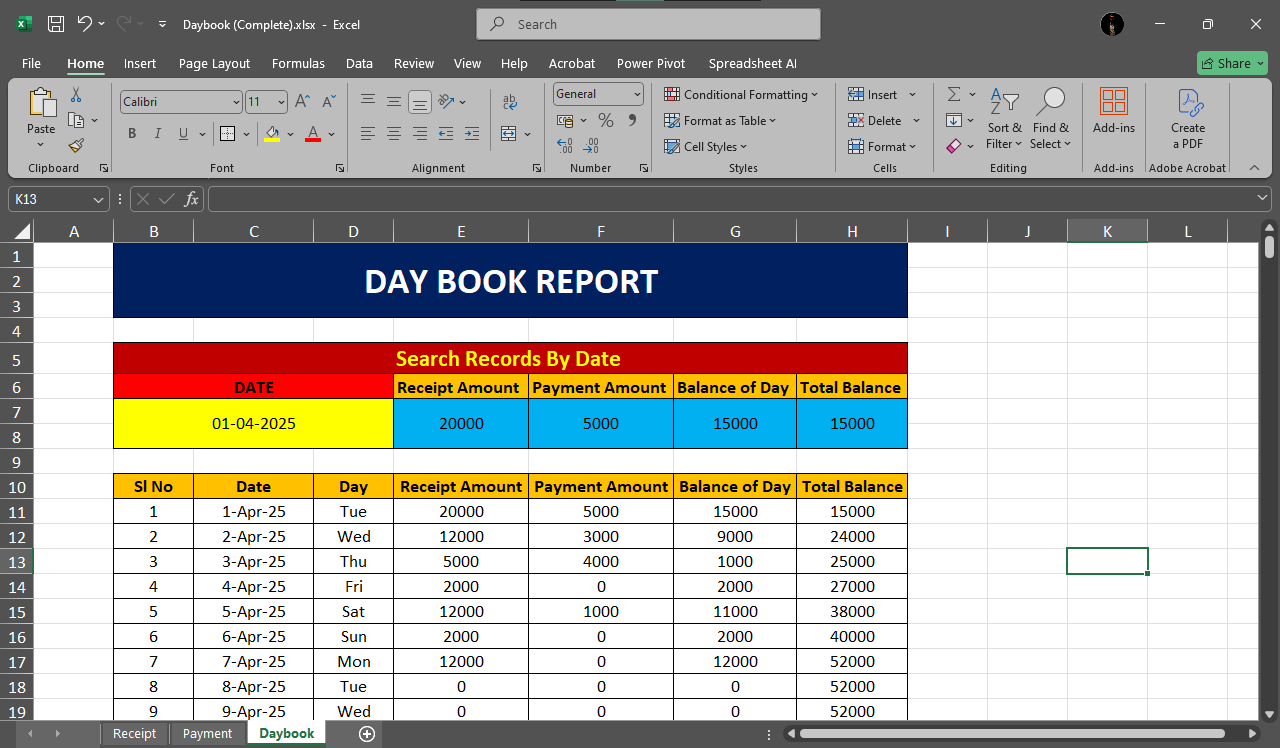
Task: Toggle Bold formatting
Action: coord(132,134)
